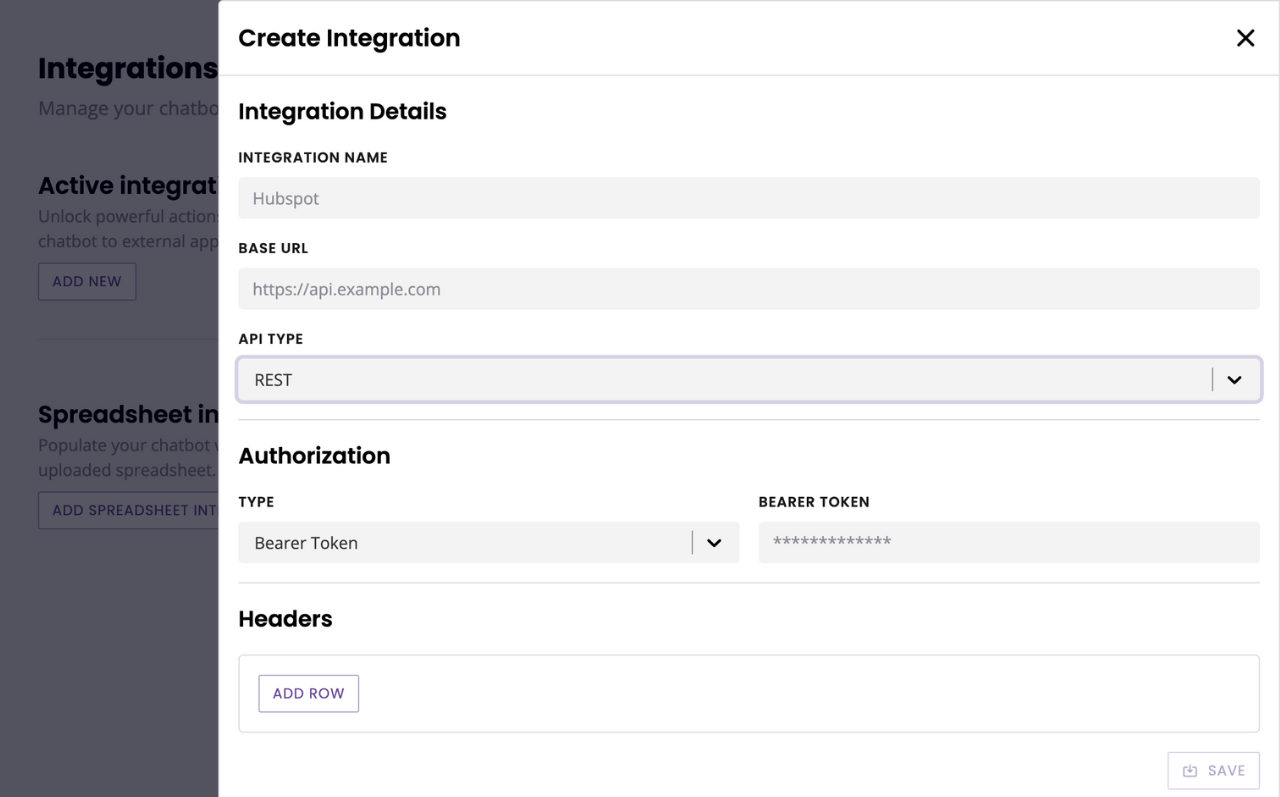Viewport: 1280px width, 797px height.
Task: Click the masked Bearer Token field
Action: pyautogui.click(x=1009, y=542)
